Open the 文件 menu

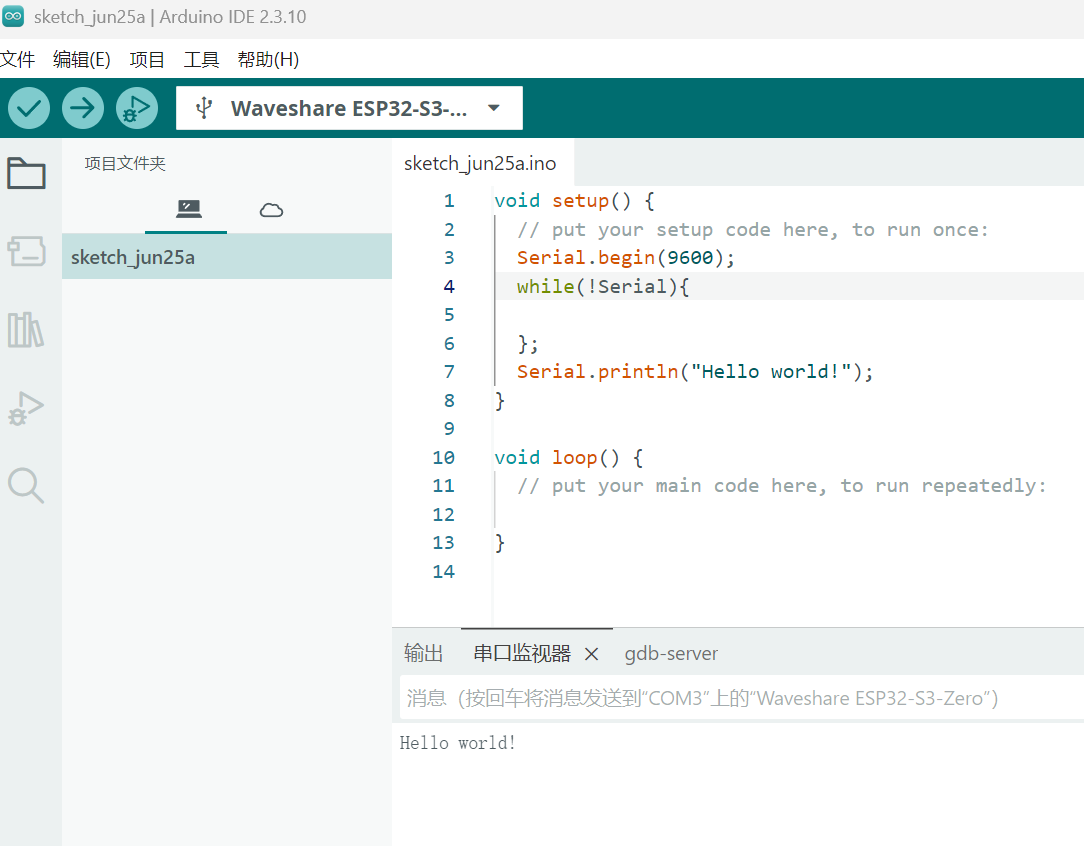[x=17, y=59]
